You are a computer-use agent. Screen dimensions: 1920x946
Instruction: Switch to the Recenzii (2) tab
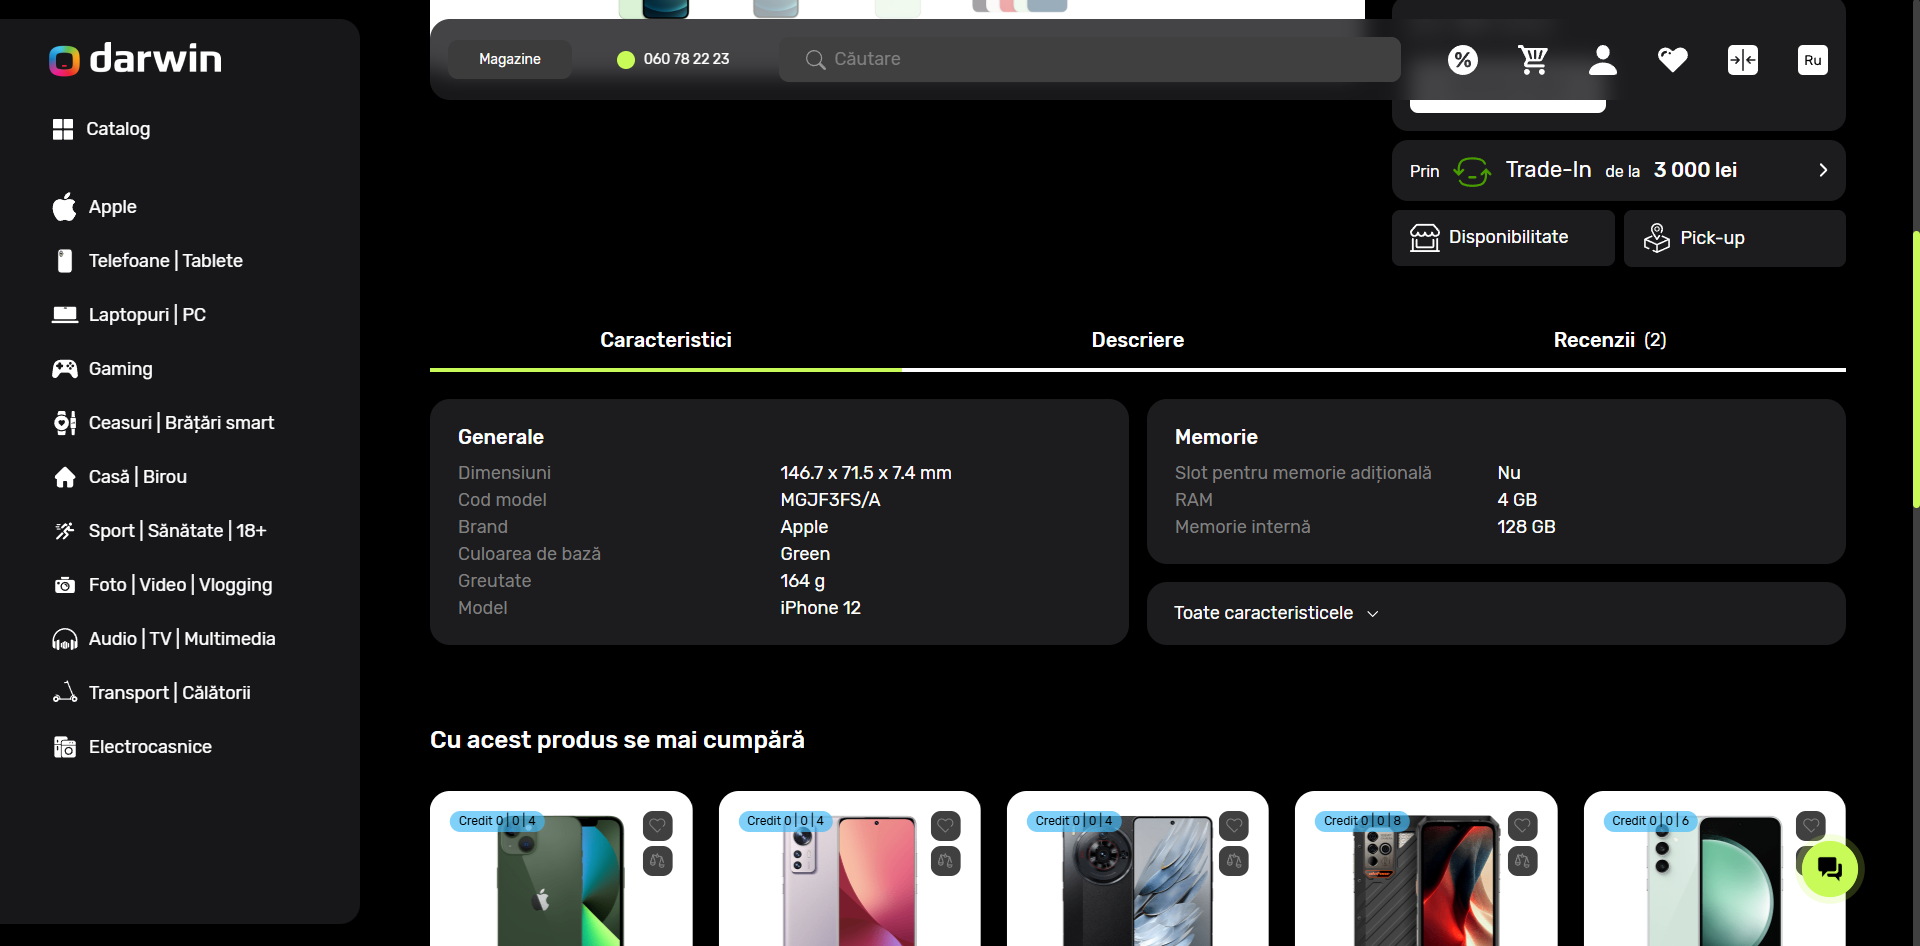click(x=1610, y=340)
